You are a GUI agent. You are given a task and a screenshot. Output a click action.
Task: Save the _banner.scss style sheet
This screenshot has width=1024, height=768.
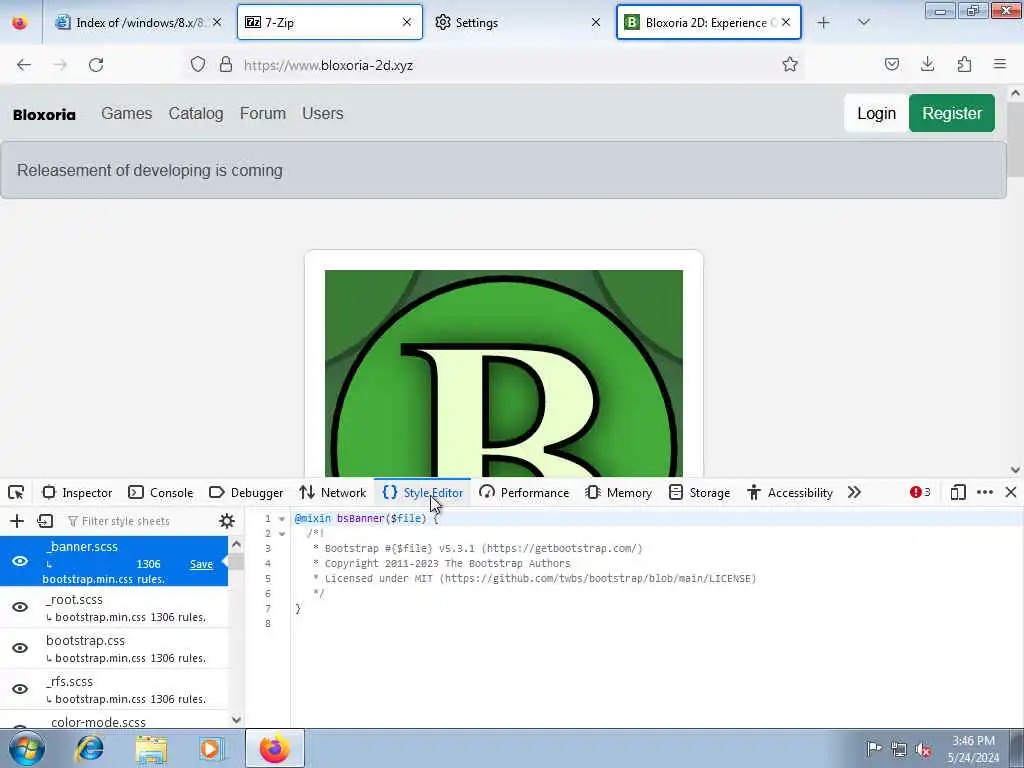201,564
